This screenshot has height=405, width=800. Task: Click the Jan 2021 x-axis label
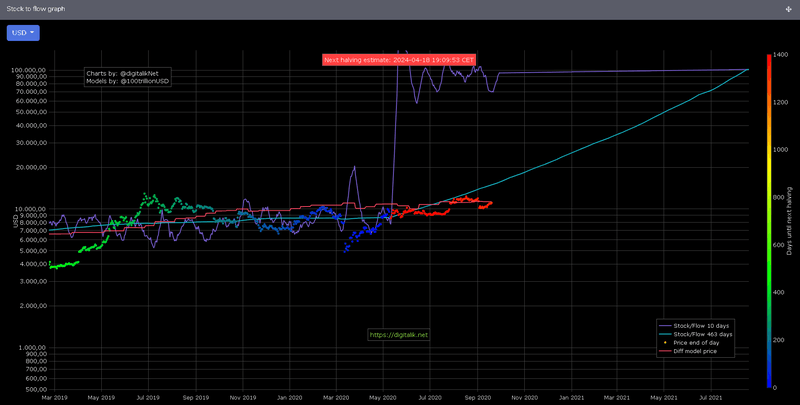click(570, 397)
